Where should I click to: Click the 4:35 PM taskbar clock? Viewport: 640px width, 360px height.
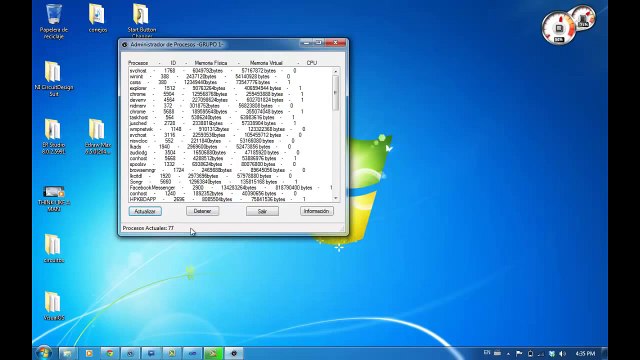pyautogui.click(x=585, y=353)
